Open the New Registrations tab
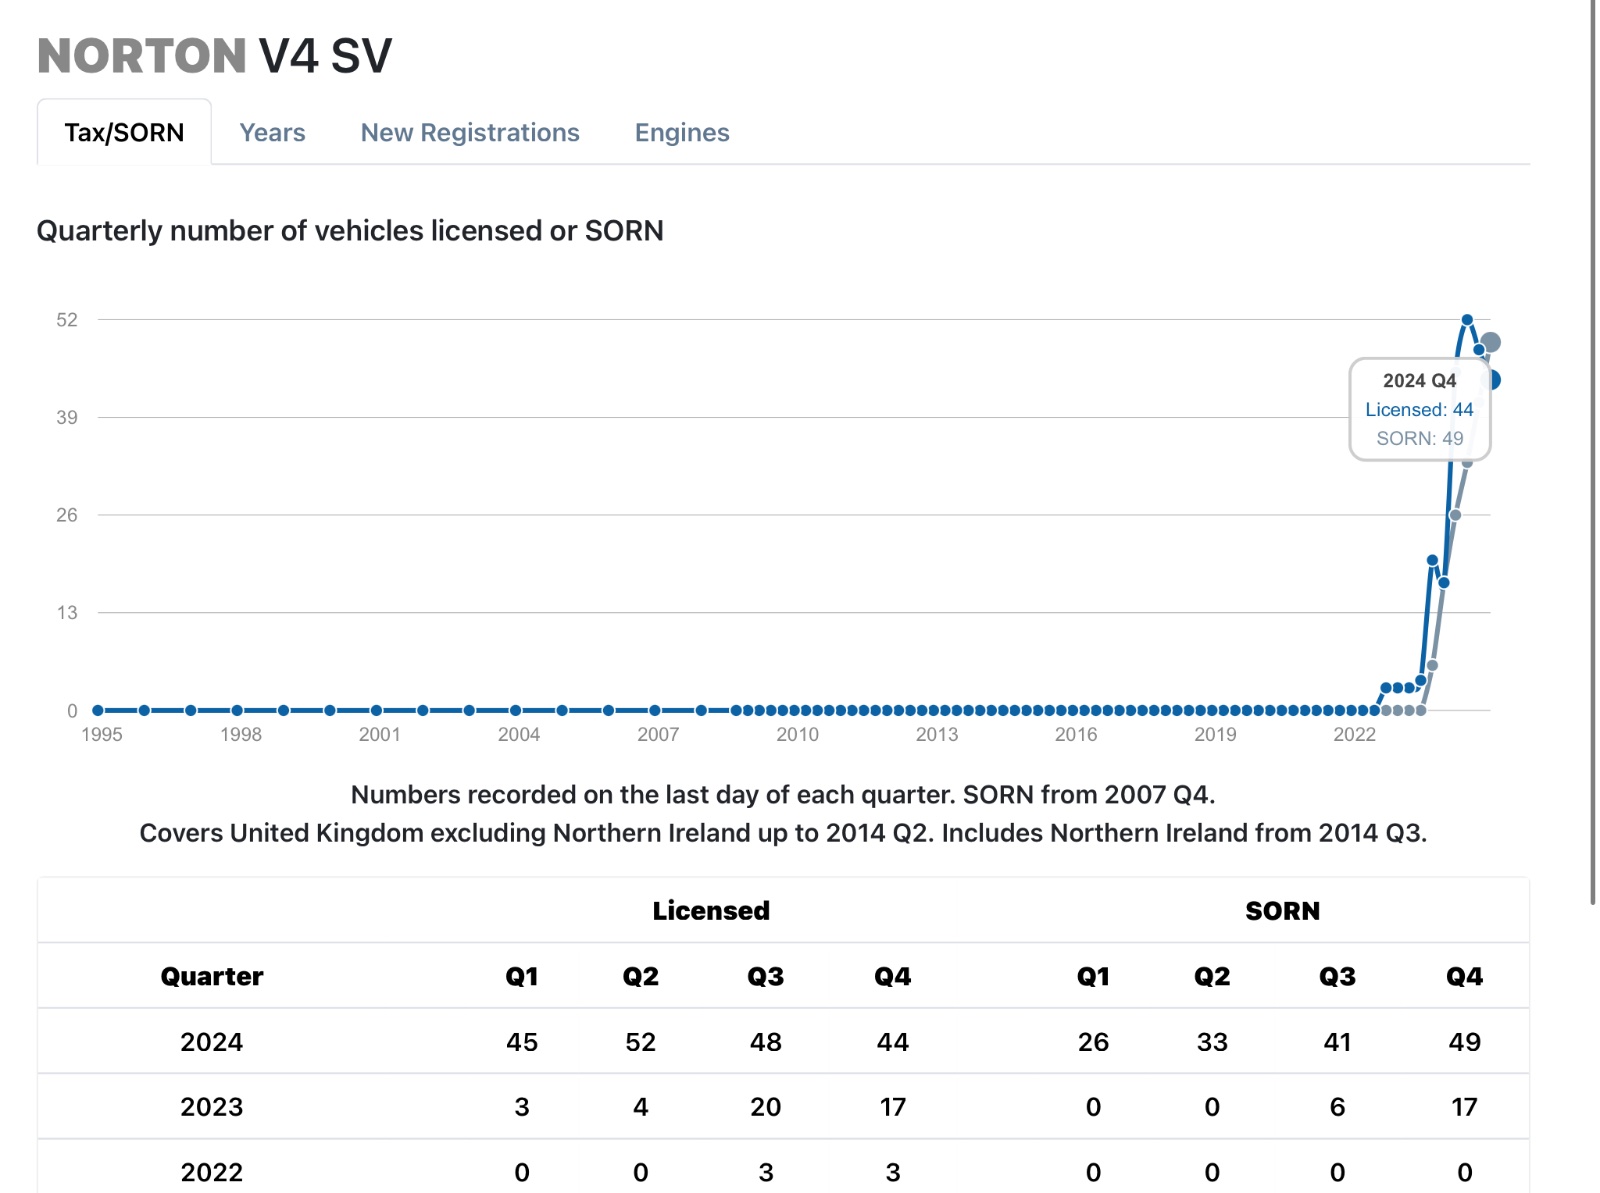1600x1193 pixels. point(469,132)
